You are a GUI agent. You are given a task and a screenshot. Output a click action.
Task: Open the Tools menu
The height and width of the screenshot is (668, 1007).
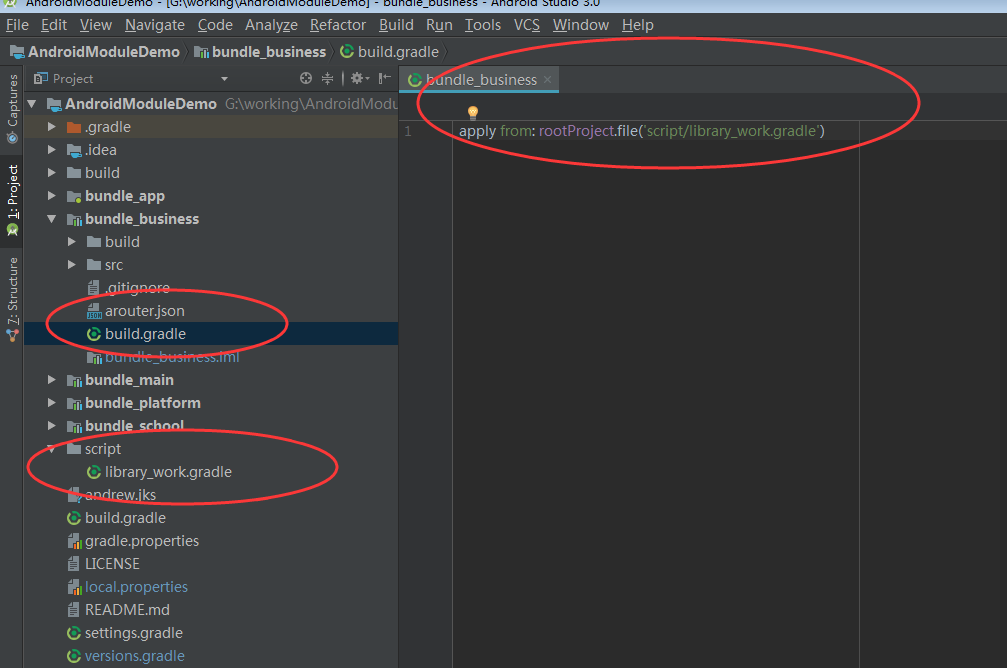click(483, 25)
